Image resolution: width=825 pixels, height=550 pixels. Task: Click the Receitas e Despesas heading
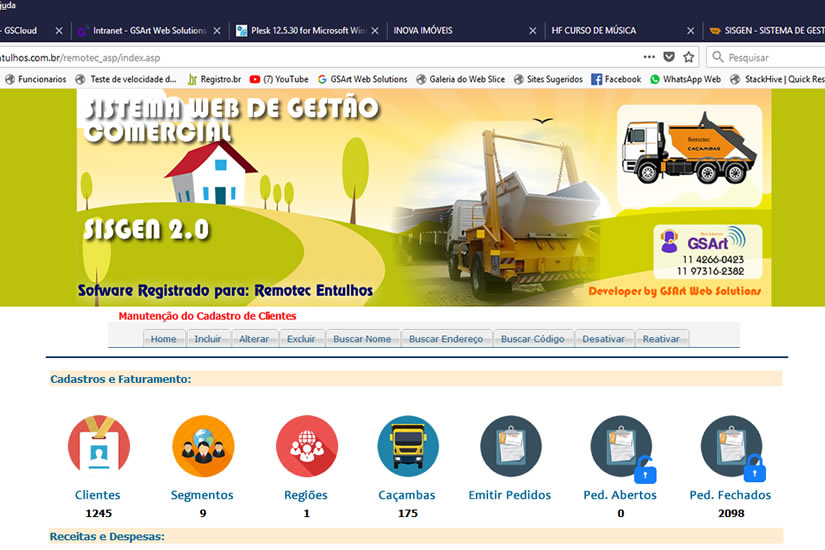click(107, 536)
